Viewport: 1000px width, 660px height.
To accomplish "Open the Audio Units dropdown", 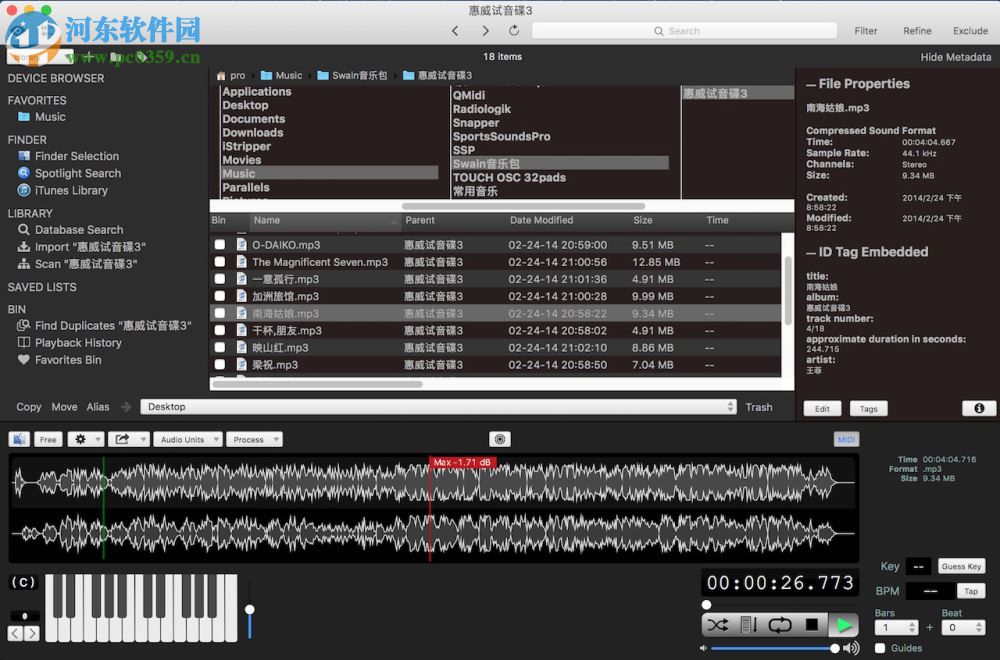I will tap(186, 439).
